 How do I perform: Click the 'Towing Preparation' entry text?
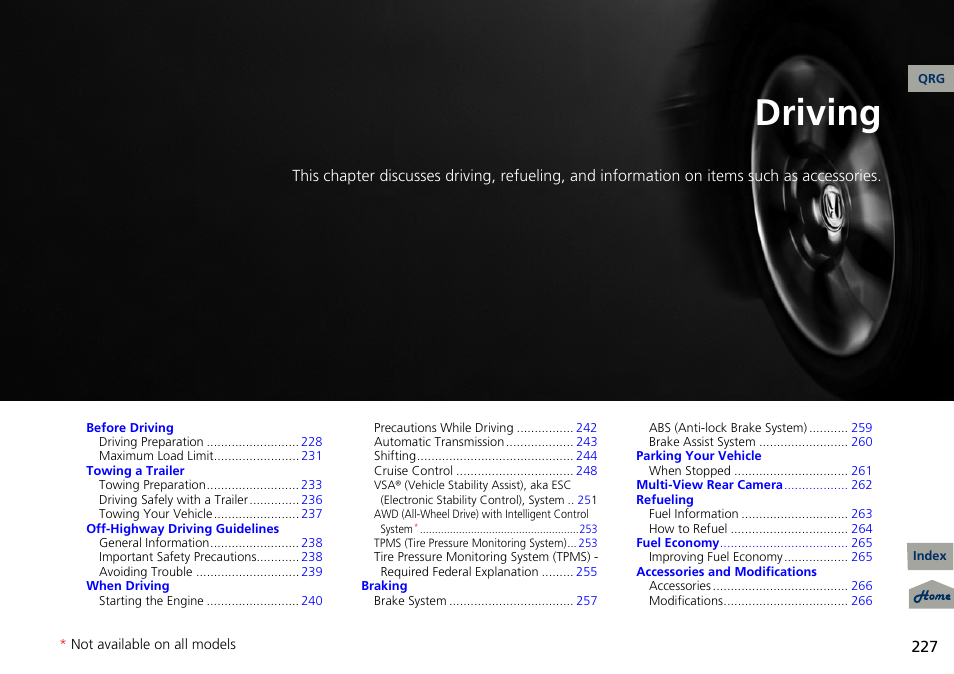(x=152, y=485)
